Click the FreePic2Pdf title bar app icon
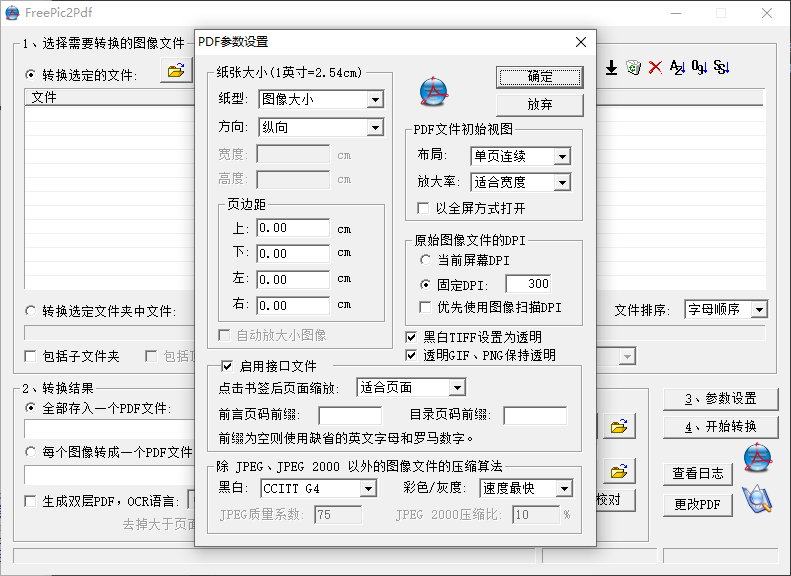Viewport: 791px width, 576px height. 12,13
